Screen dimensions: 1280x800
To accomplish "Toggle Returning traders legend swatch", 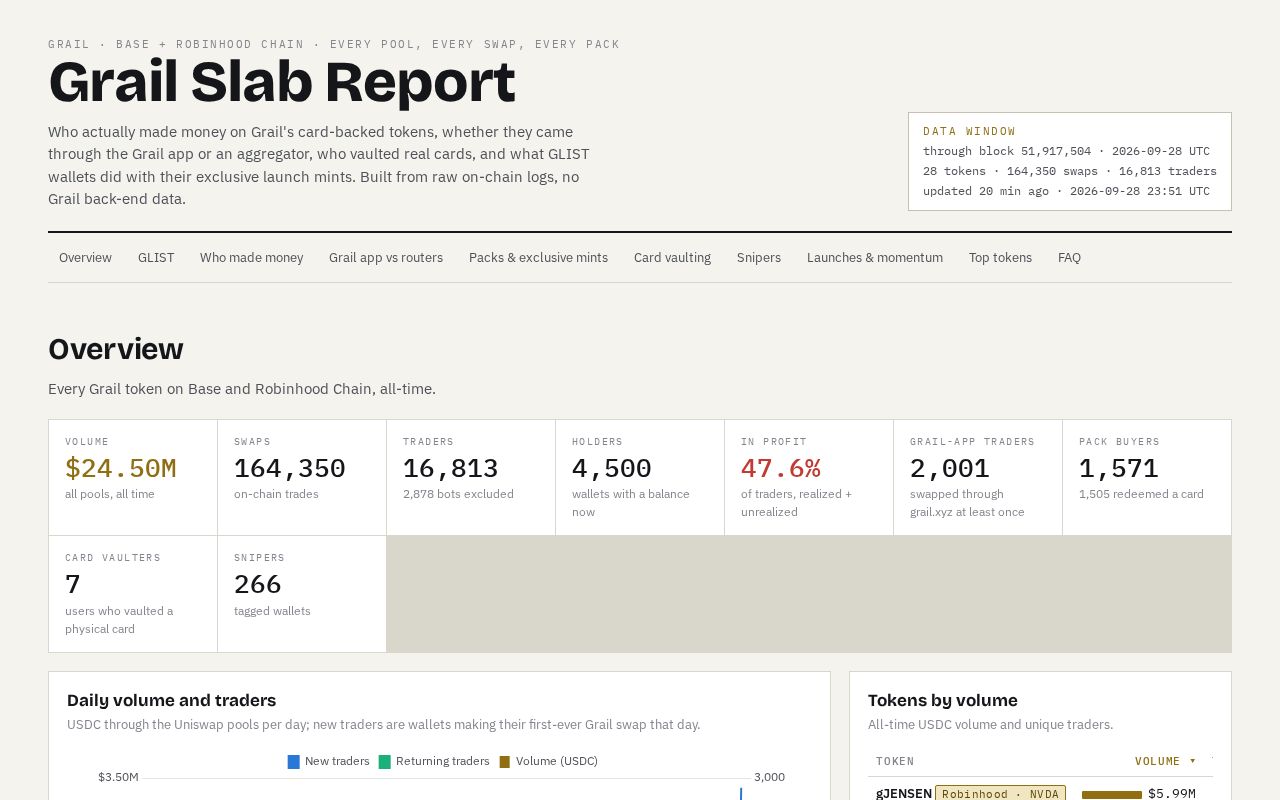I will pyautogui.click(x=385, y=762).
